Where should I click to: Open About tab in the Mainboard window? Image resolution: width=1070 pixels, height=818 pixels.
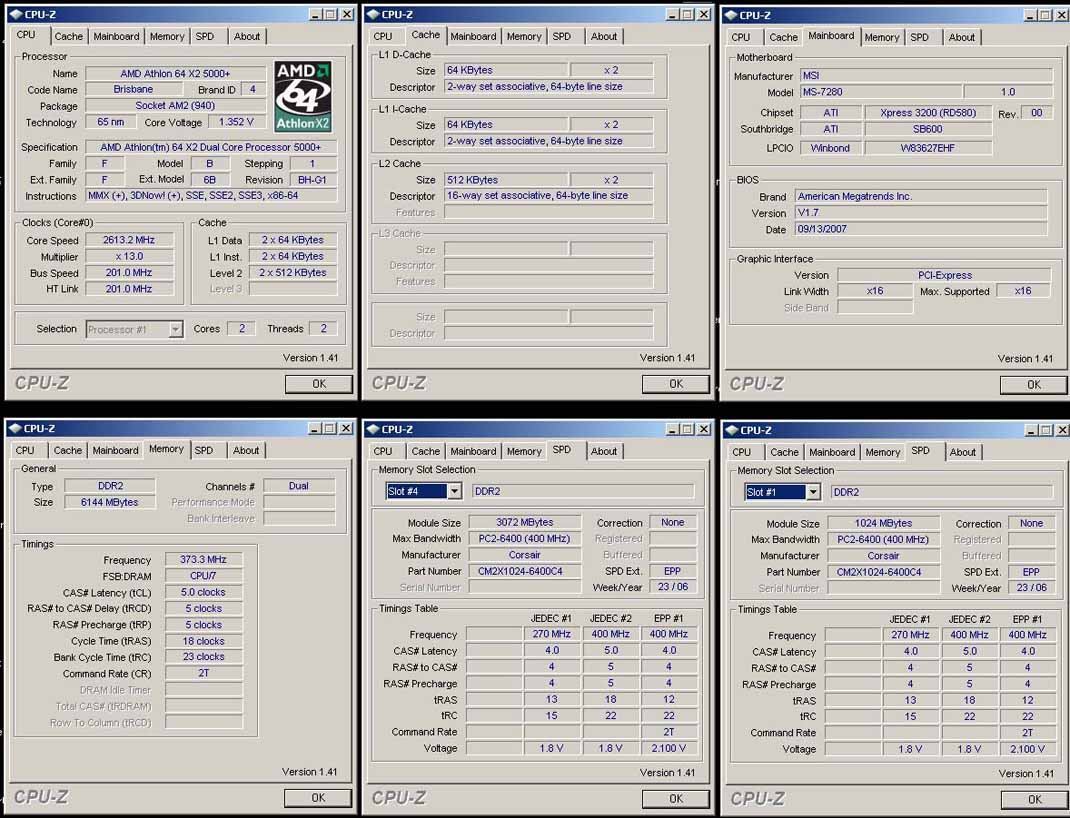(x=961, y=37)
